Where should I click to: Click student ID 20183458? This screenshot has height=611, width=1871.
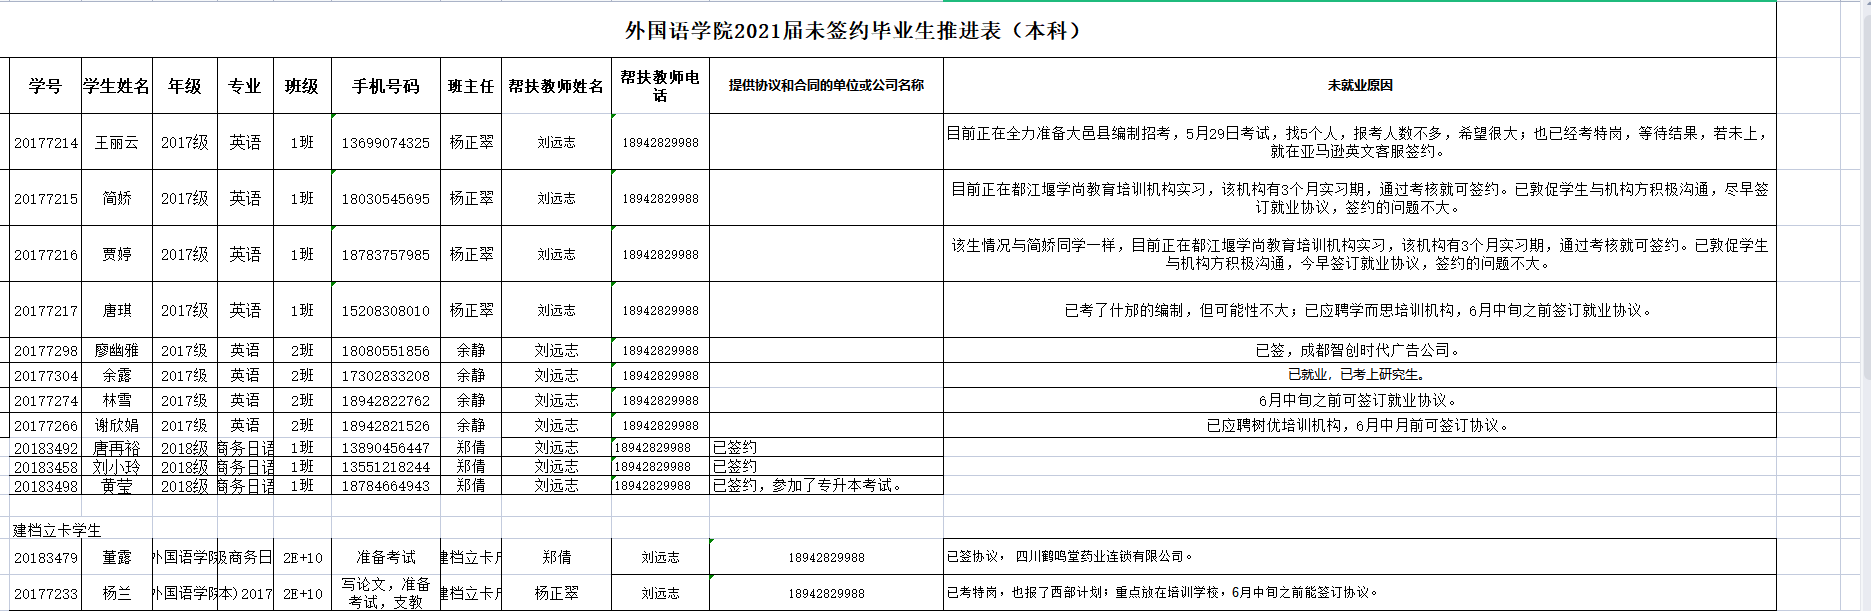pyautogui.click(x=46, y=467)
